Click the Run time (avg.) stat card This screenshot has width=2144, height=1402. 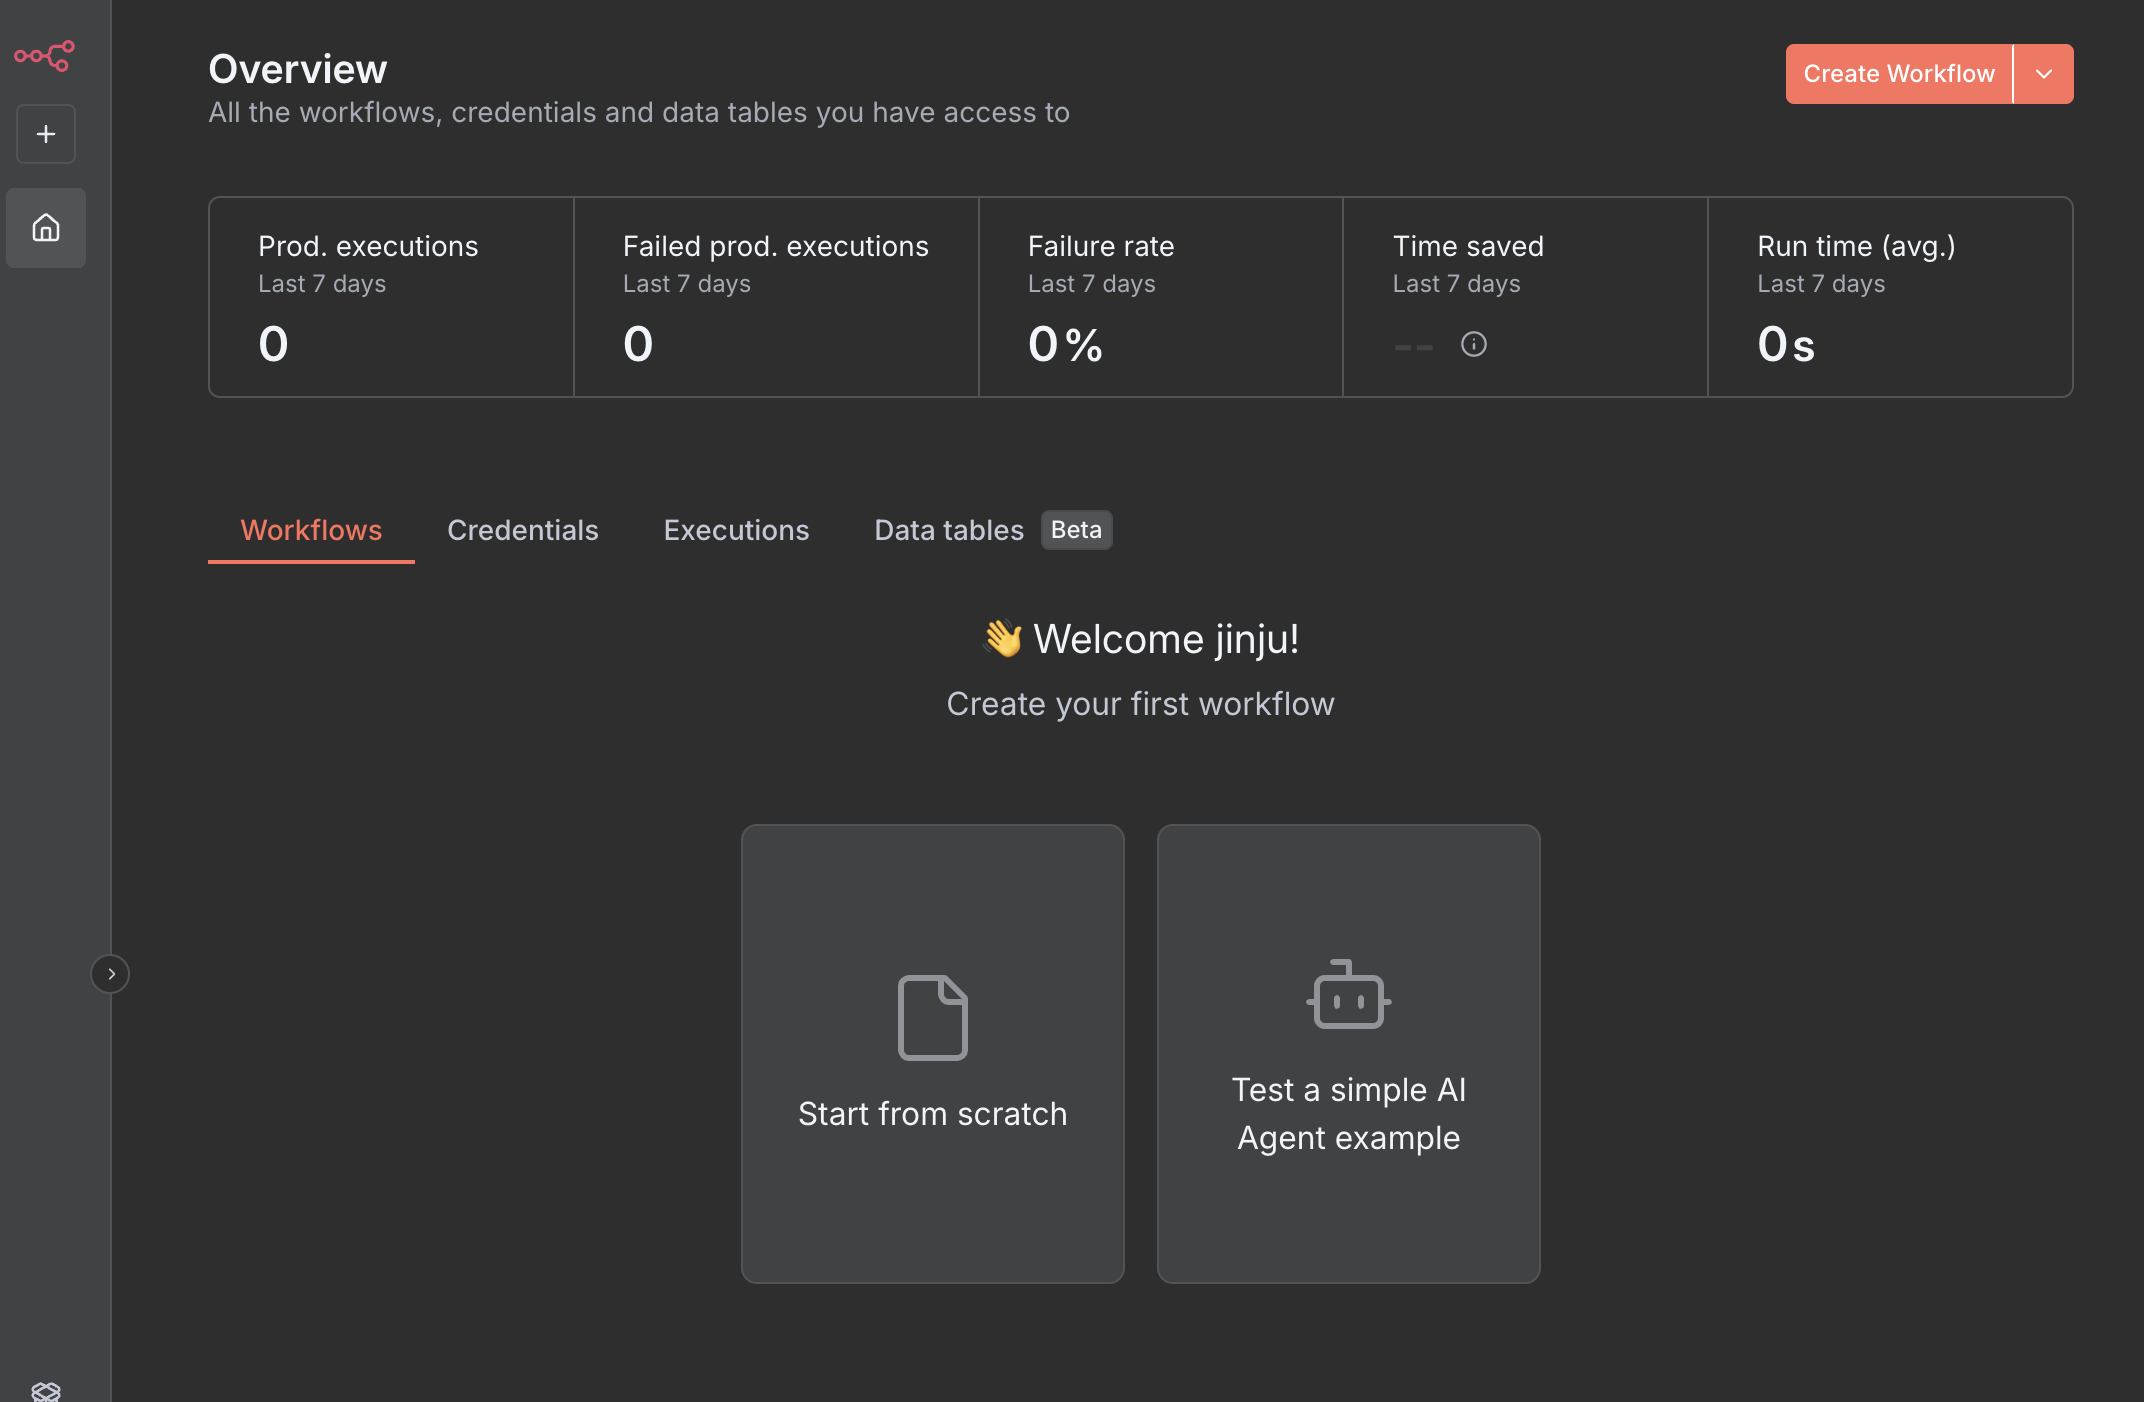click(1889, 297)
